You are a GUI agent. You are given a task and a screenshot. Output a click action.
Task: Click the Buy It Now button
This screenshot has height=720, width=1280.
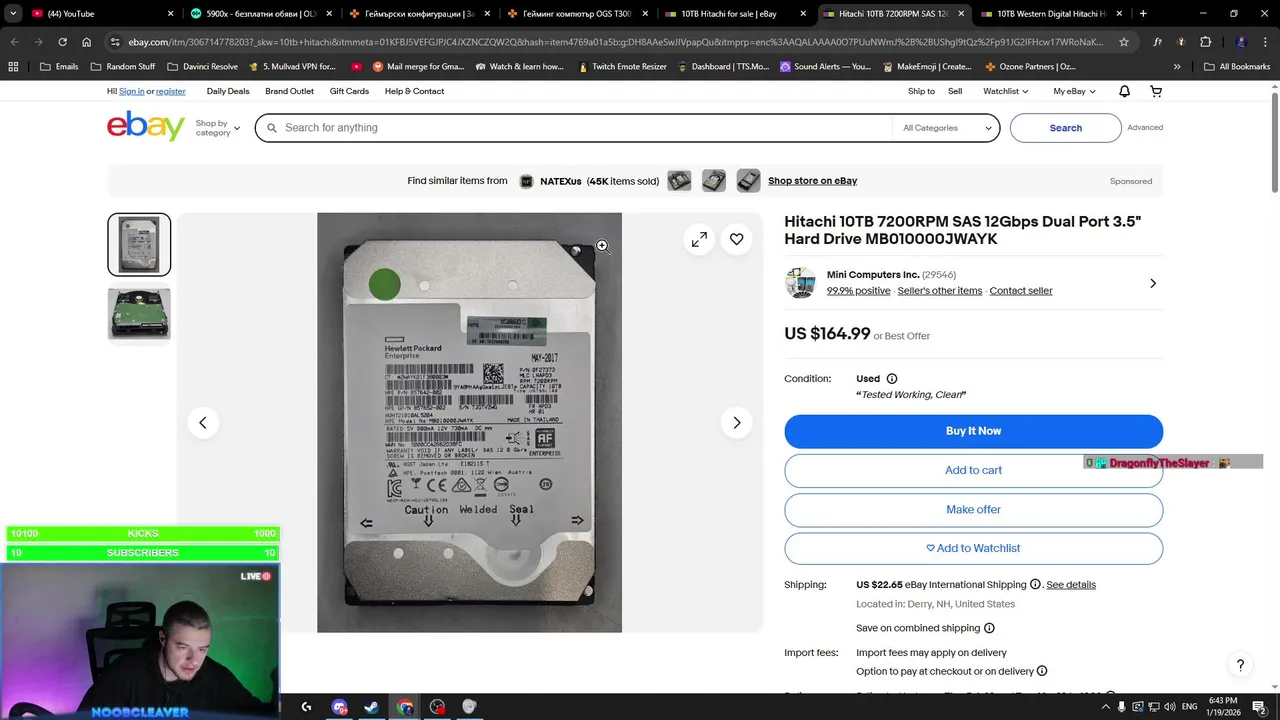(x=973, y=431)
